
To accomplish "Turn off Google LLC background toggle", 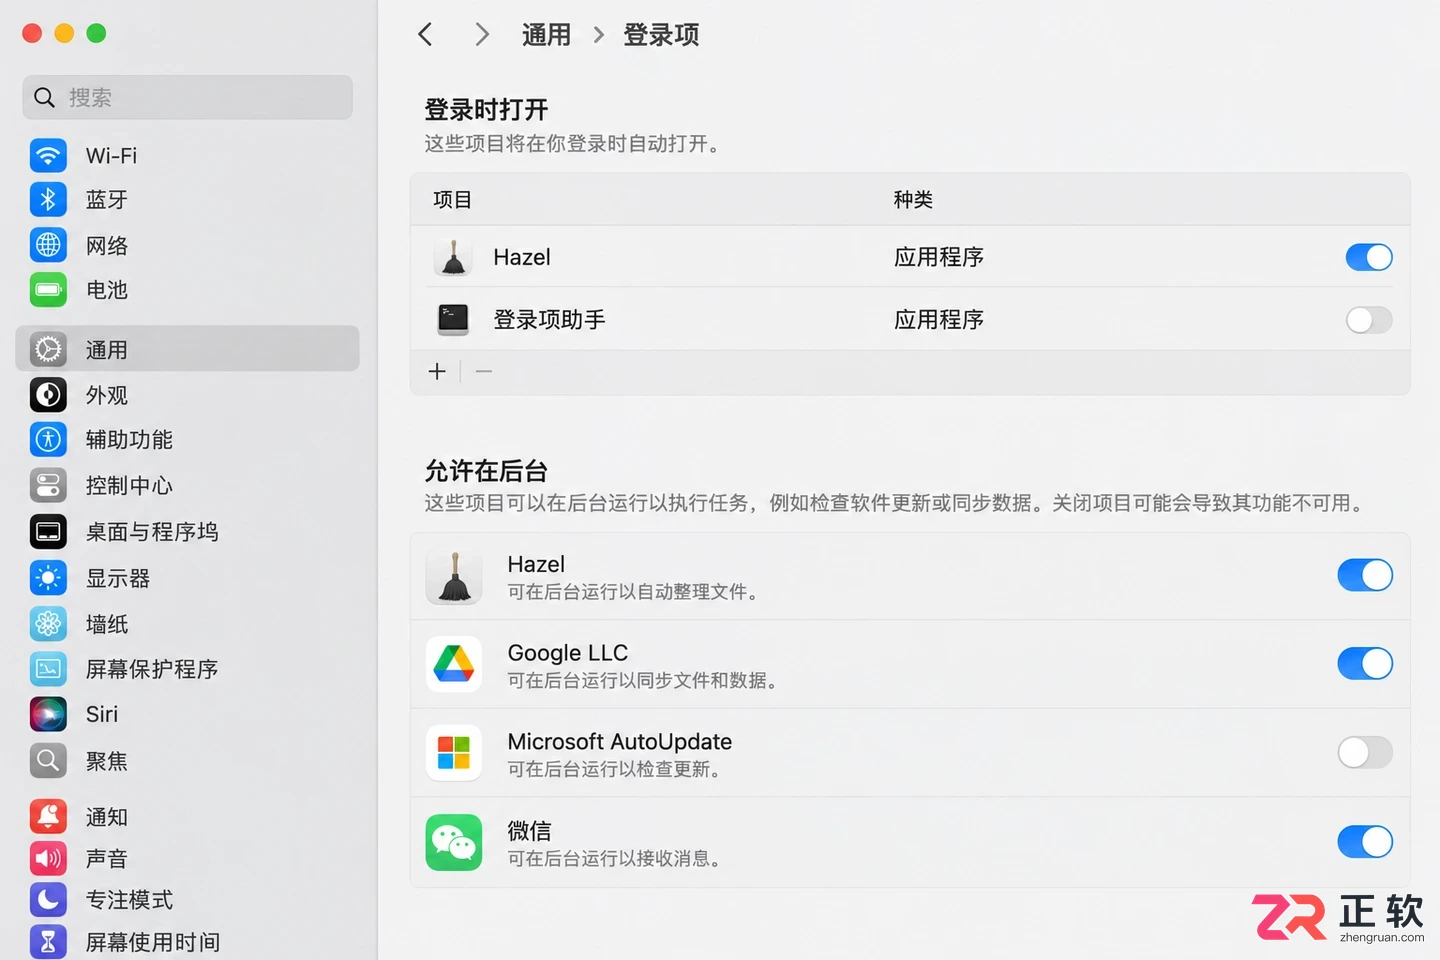I will click(1365, 663).
